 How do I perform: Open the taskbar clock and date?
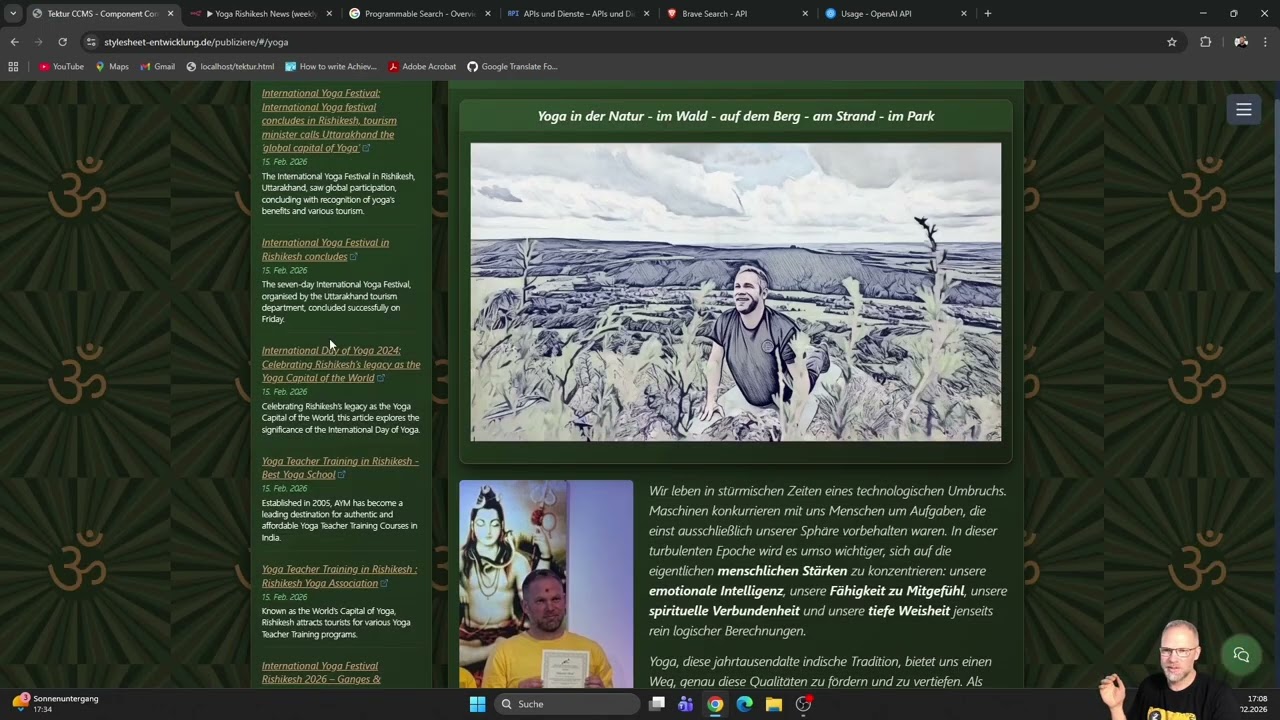(1255, 704)
